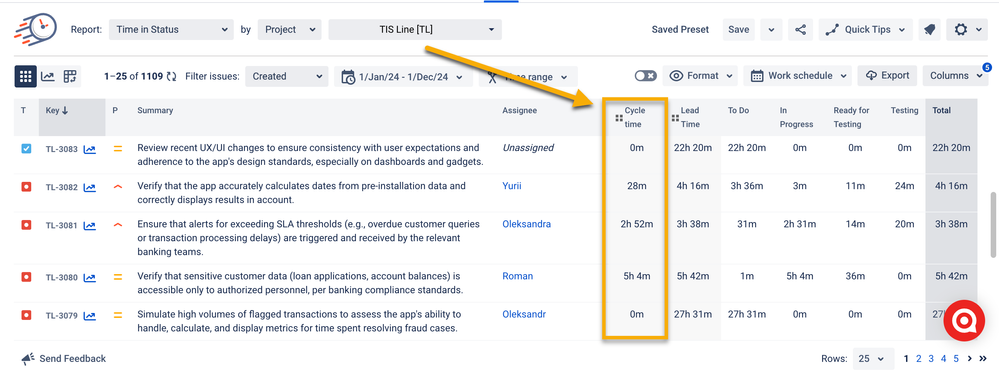999x379 pixels.
Task: Click the date range 1/Jan/24 - 1/Dec/24 field
Action: coord(403,76)
